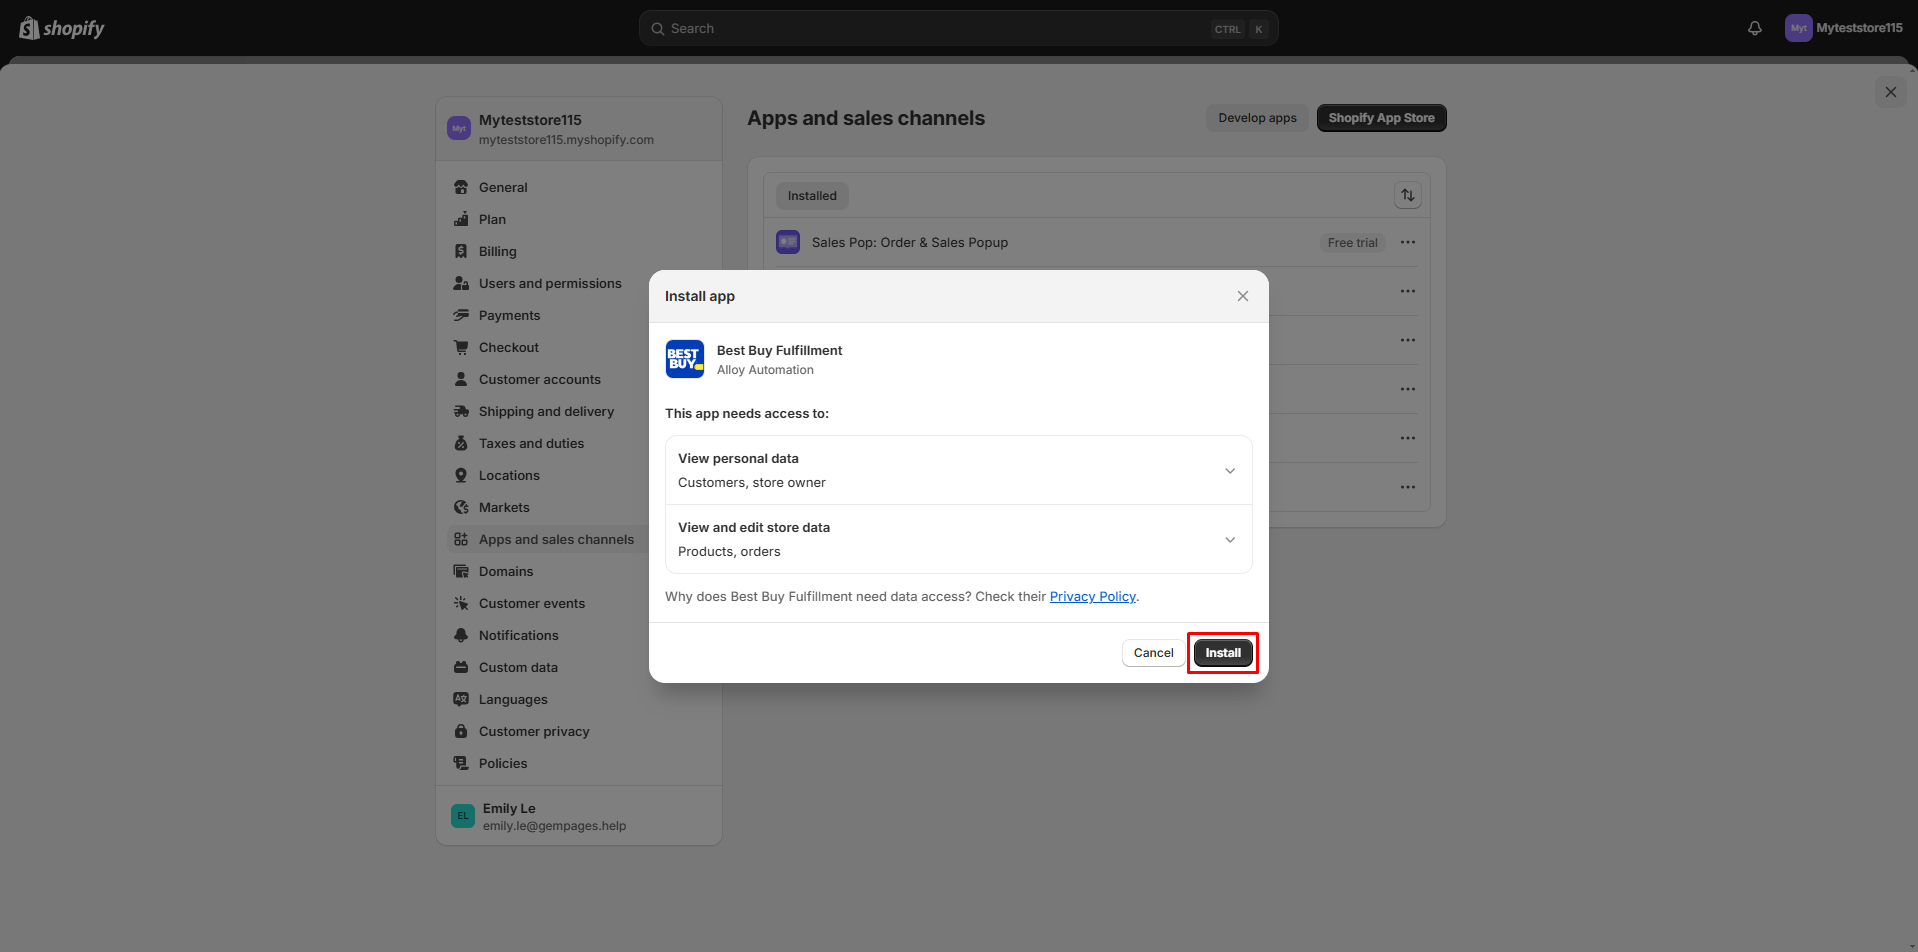Click the sort installed apps icon

[x=1407, y=195]
